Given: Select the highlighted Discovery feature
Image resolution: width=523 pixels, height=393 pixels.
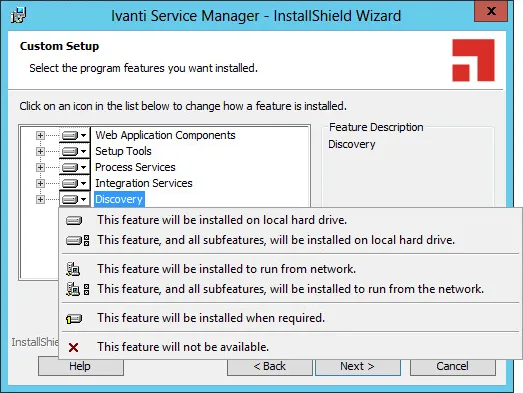Looking at the screenshot, I should click(119, 199).
